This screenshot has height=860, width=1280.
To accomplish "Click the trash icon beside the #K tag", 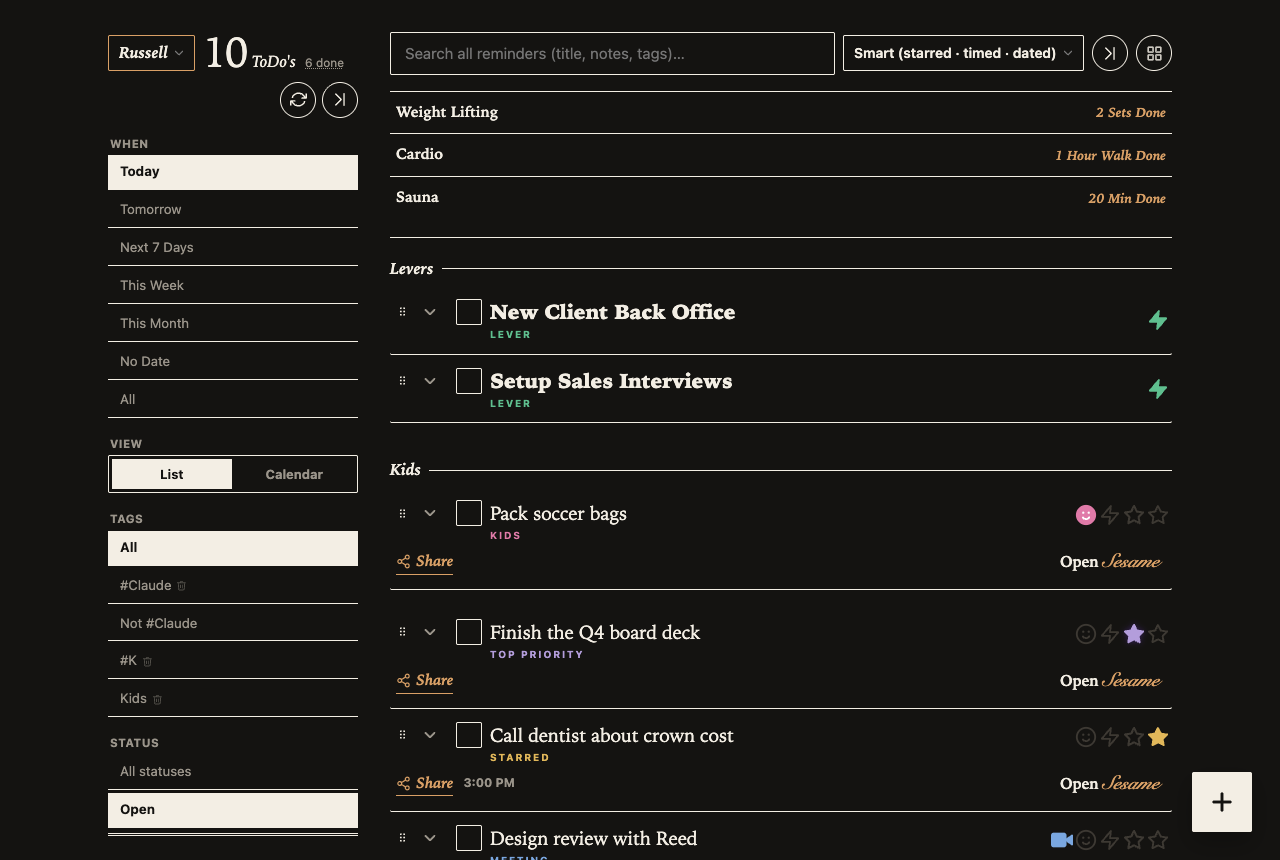I will (x=148, y=662).
